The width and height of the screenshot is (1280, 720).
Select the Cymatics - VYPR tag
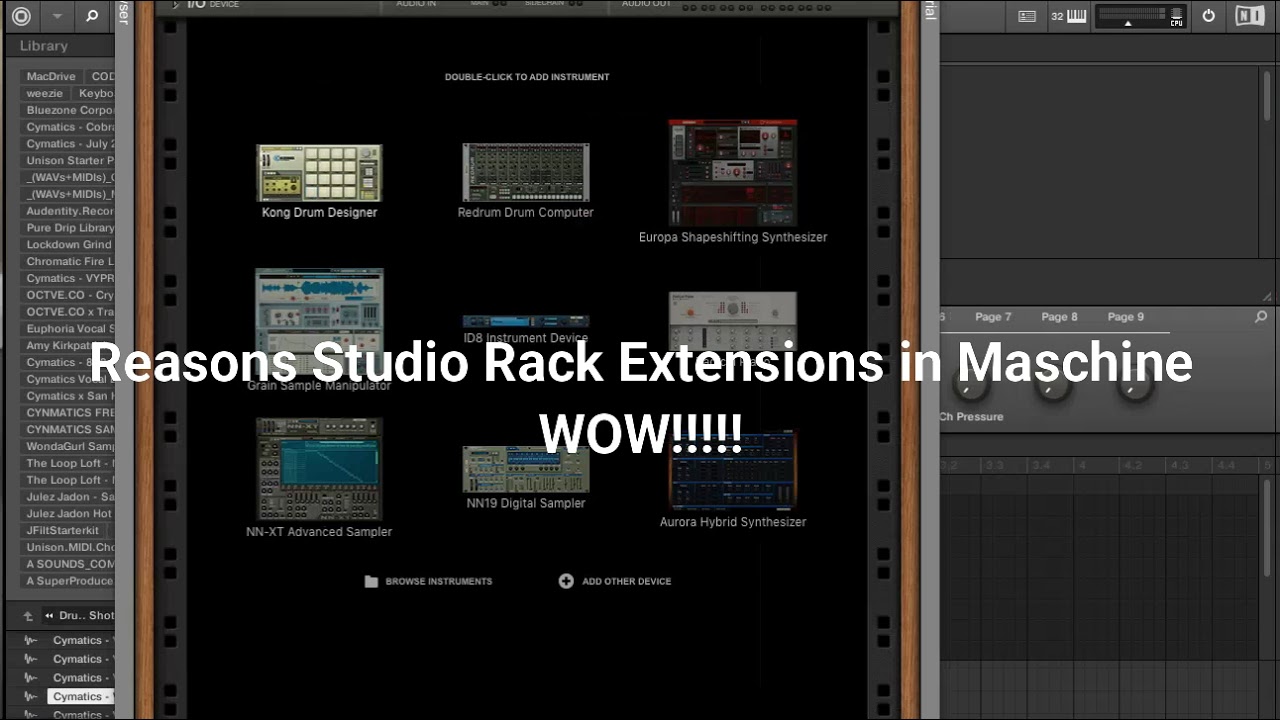point(69,278)
